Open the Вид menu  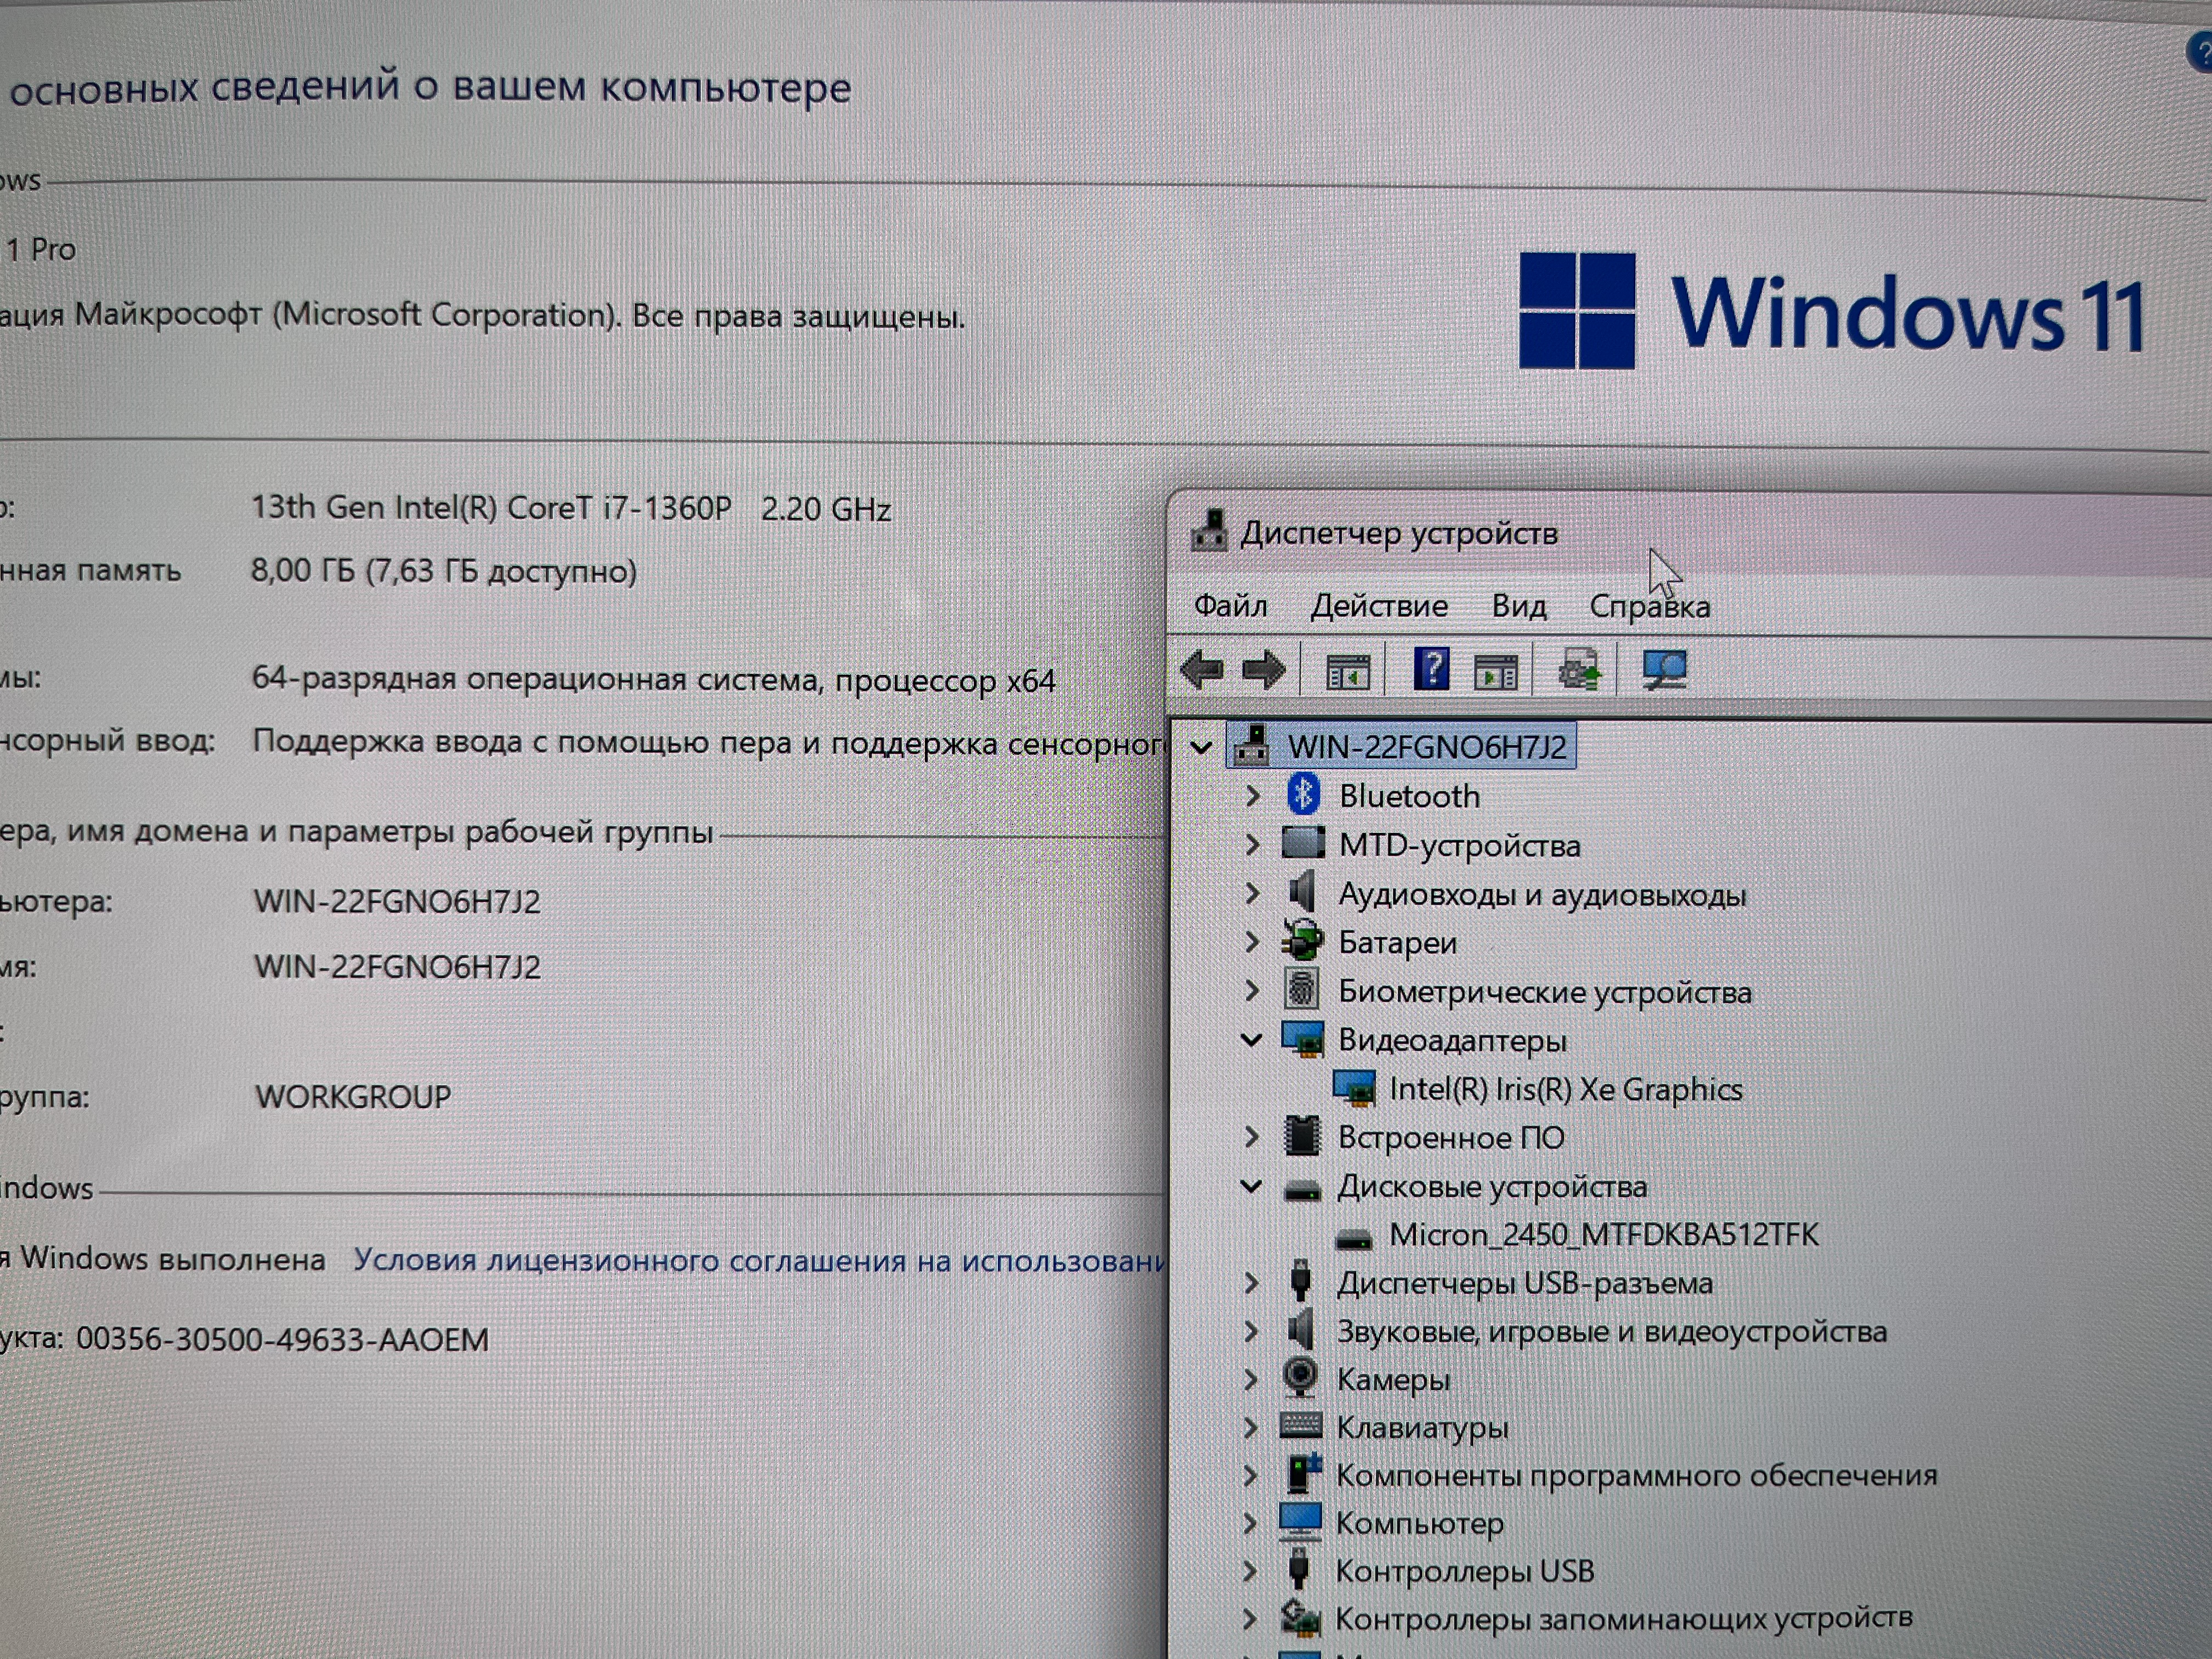[1518, 606]
